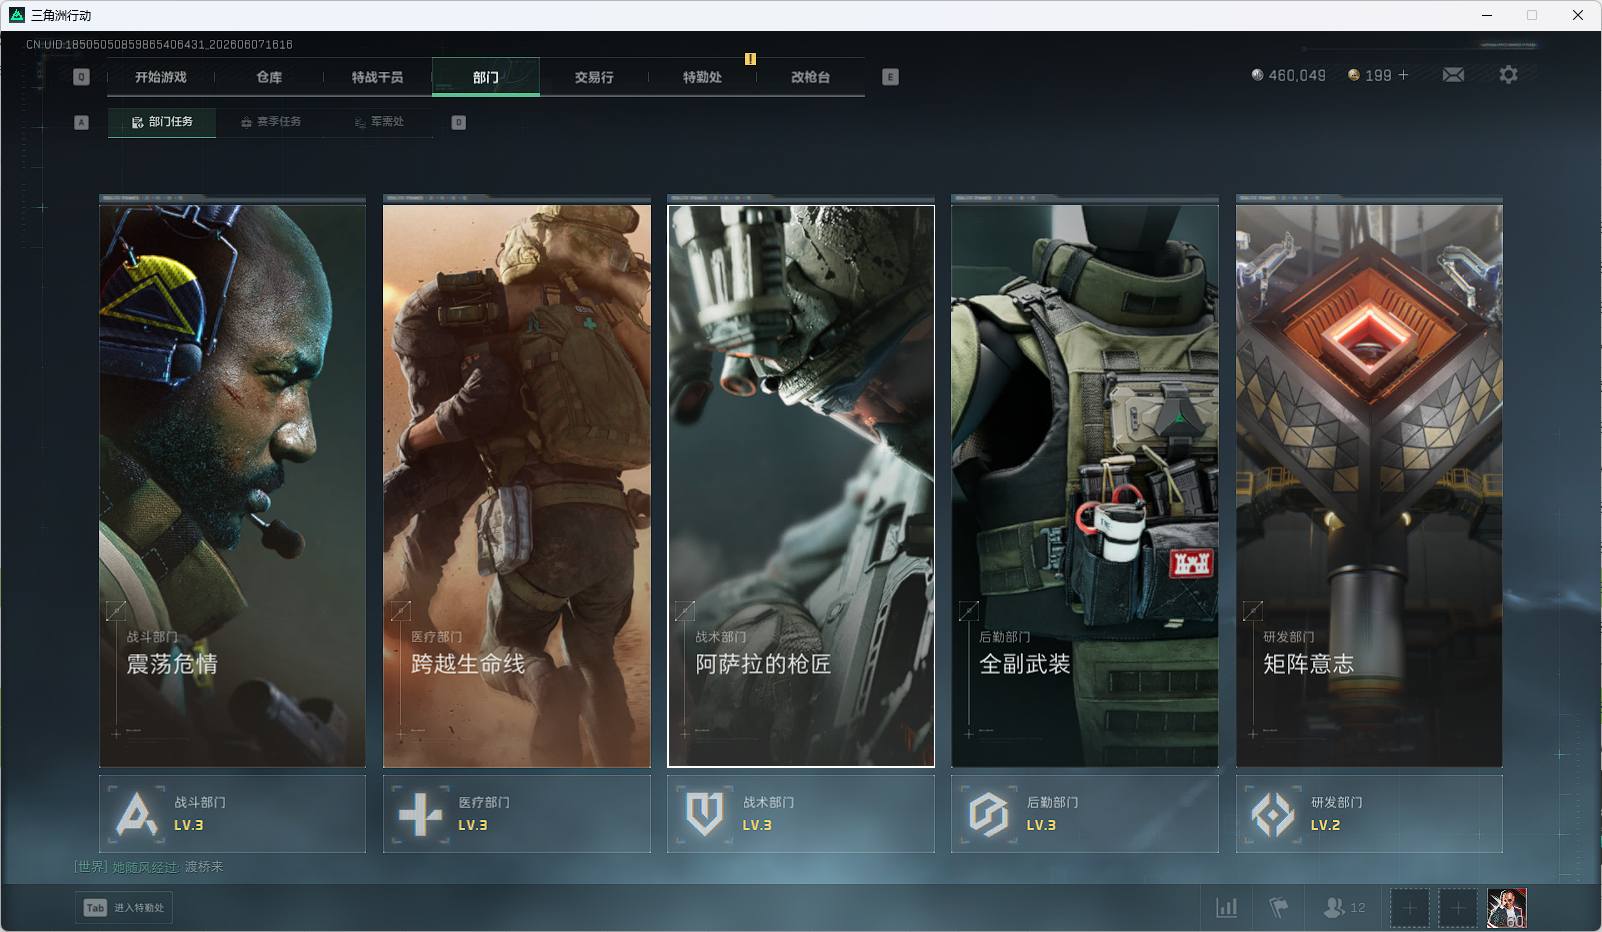Click the expand icon on 跨越生命线 card
This screenshot has height=932, width=1602.
[x=400, y=610]
